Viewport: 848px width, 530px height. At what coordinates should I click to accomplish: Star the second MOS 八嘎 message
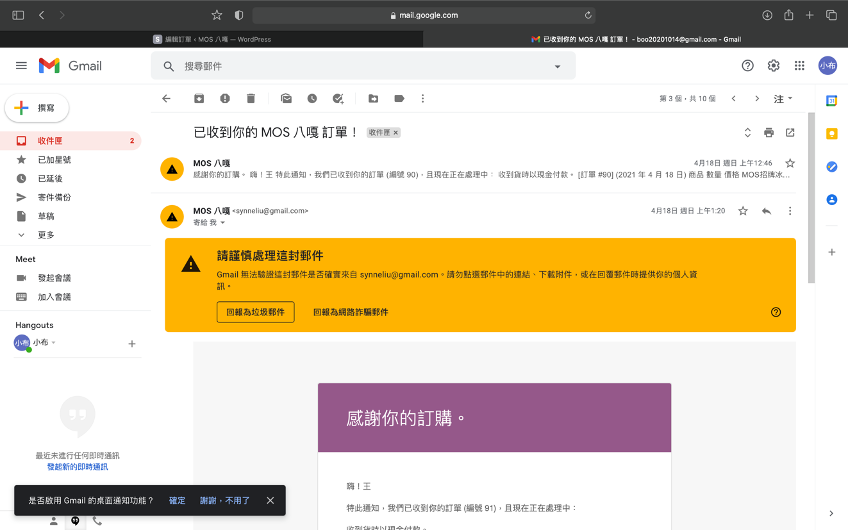742,211
